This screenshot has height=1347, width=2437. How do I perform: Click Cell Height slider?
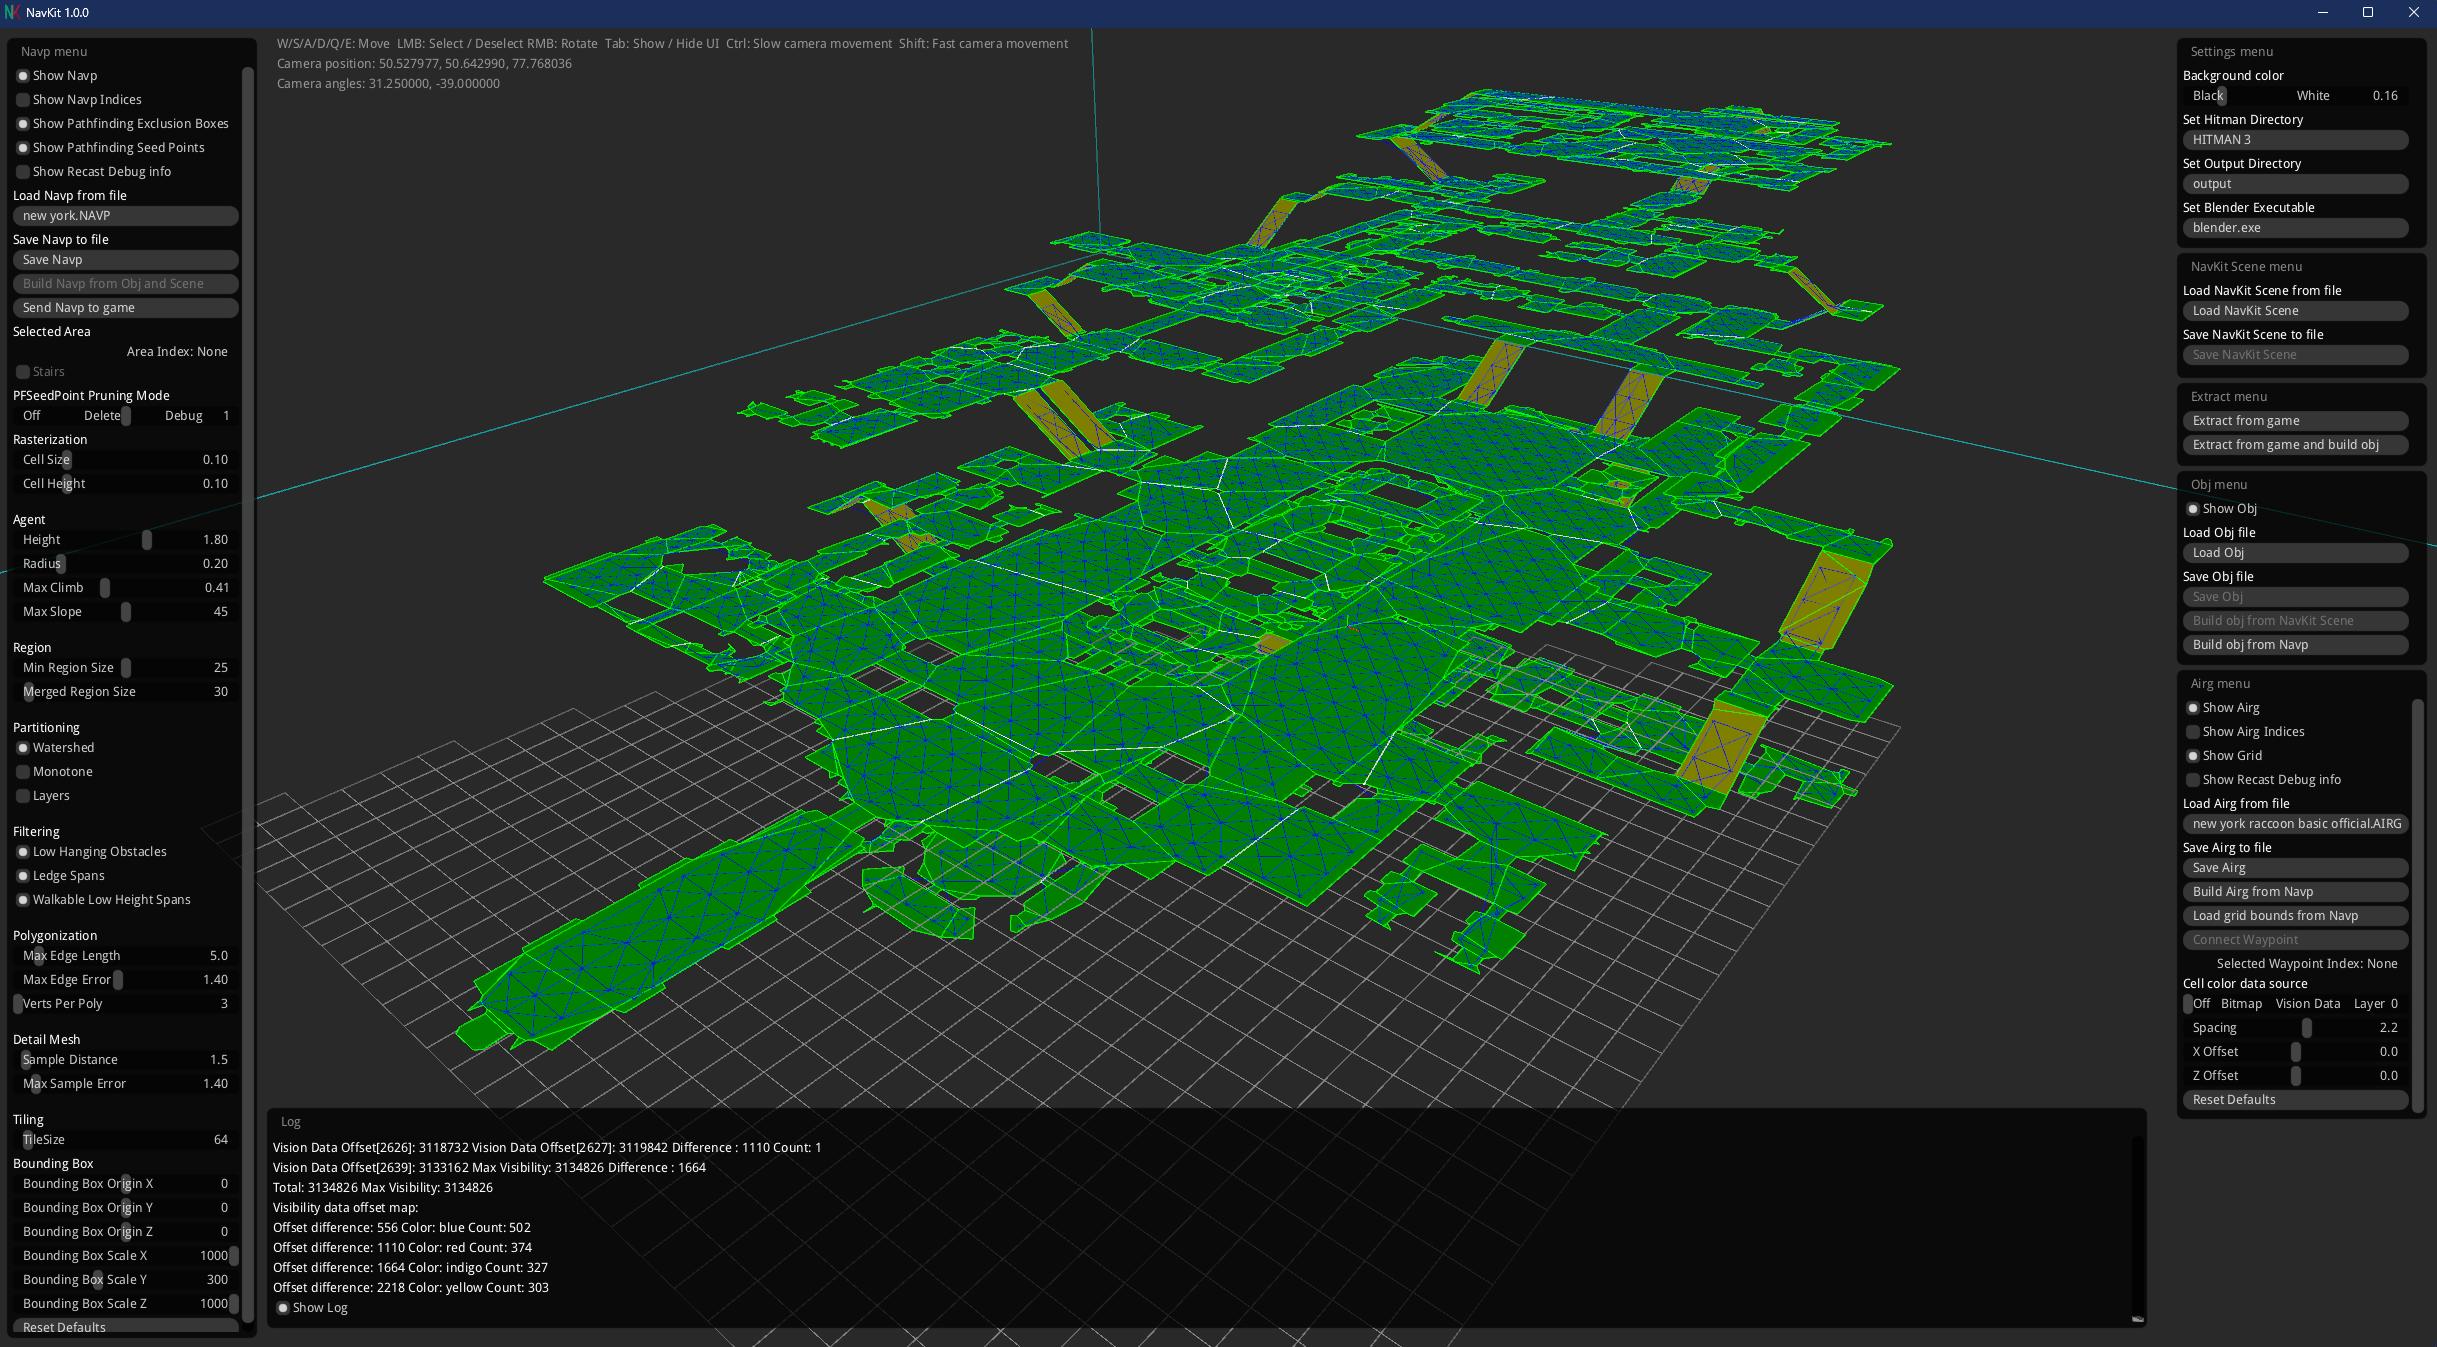point(125,484)
